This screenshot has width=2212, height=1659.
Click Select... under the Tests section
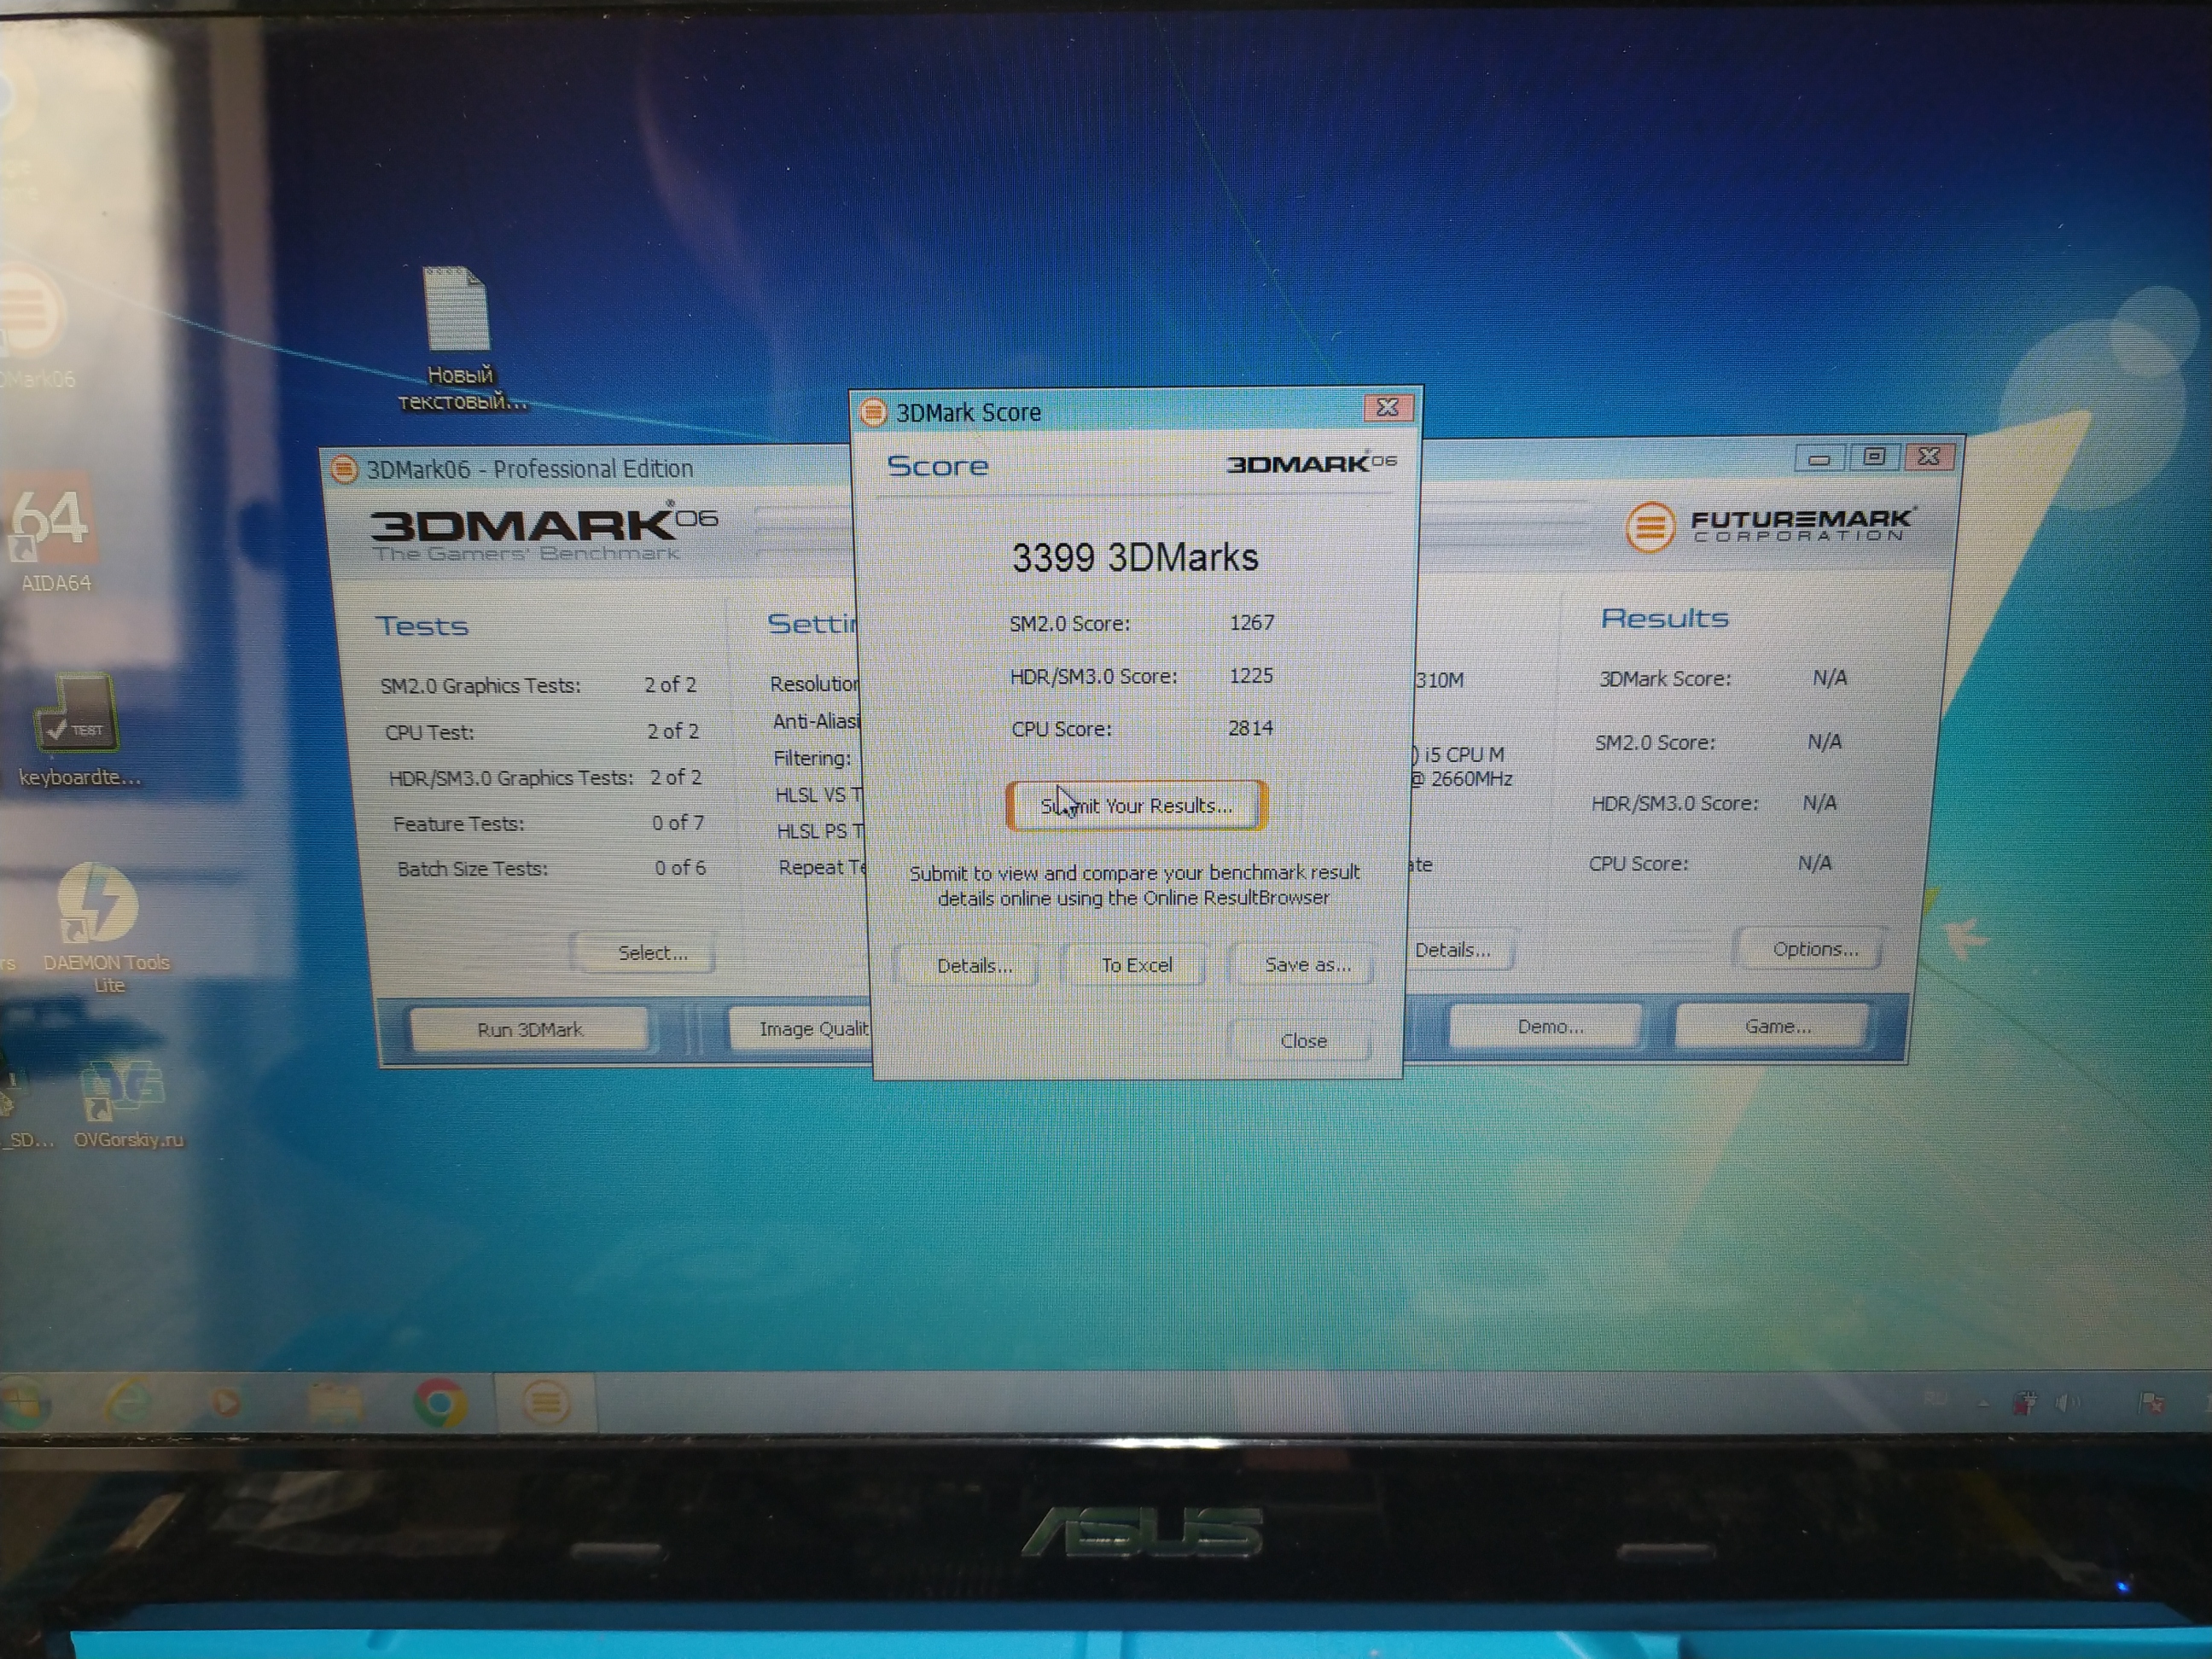[652, 953]
